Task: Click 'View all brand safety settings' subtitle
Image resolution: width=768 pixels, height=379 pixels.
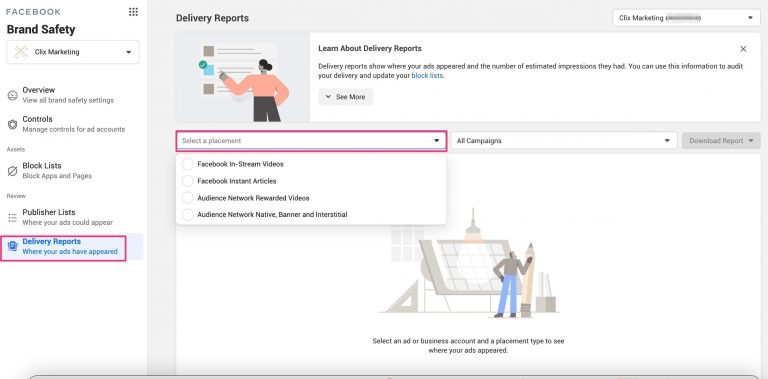Action: (x=68, y=100)
